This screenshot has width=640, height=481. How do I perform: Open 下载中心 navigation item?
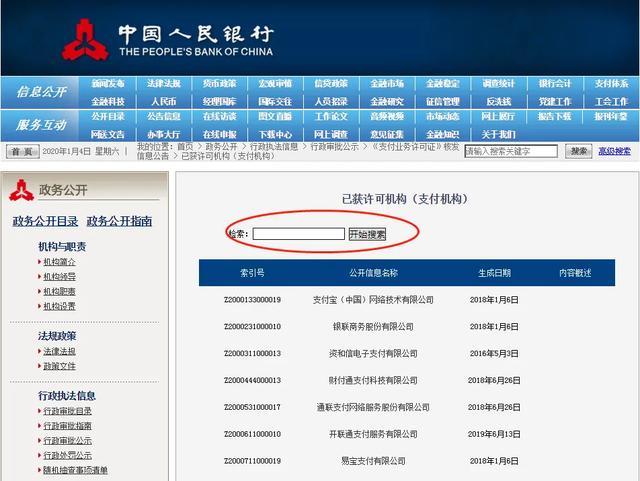click(276, 134)
